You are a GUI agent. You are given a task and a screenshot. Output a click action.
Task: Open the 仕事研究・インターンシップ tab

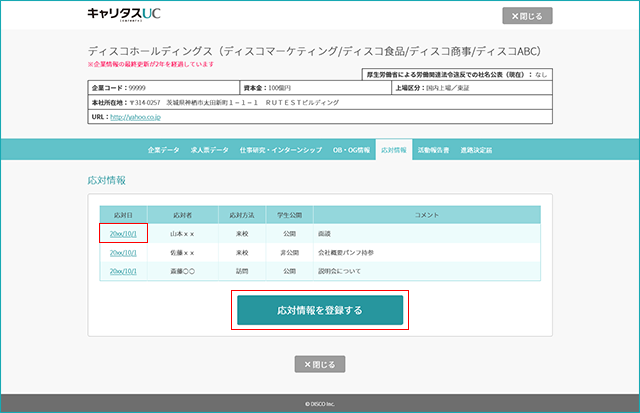point(281,150)
